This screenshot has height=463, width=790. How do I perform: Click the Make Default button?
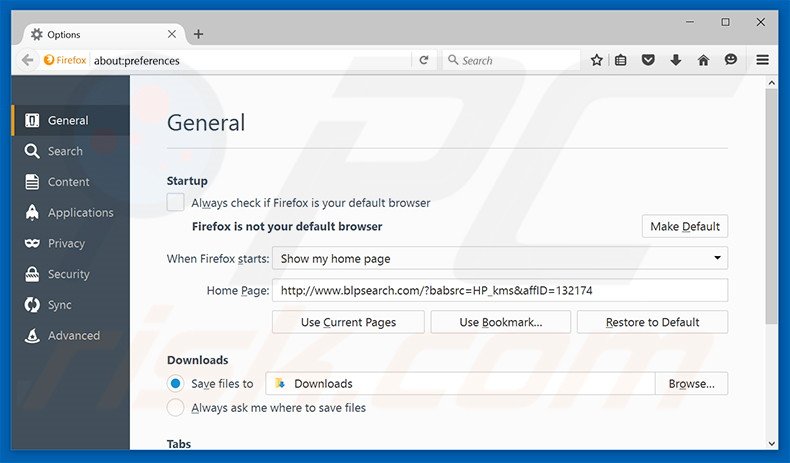click(685, 226)
